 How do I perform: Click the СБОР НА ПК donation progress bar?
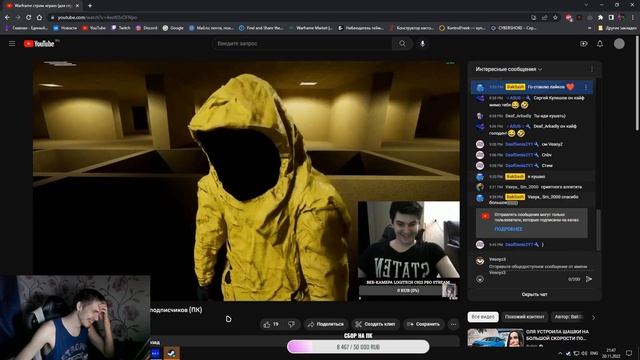(358, 347)
